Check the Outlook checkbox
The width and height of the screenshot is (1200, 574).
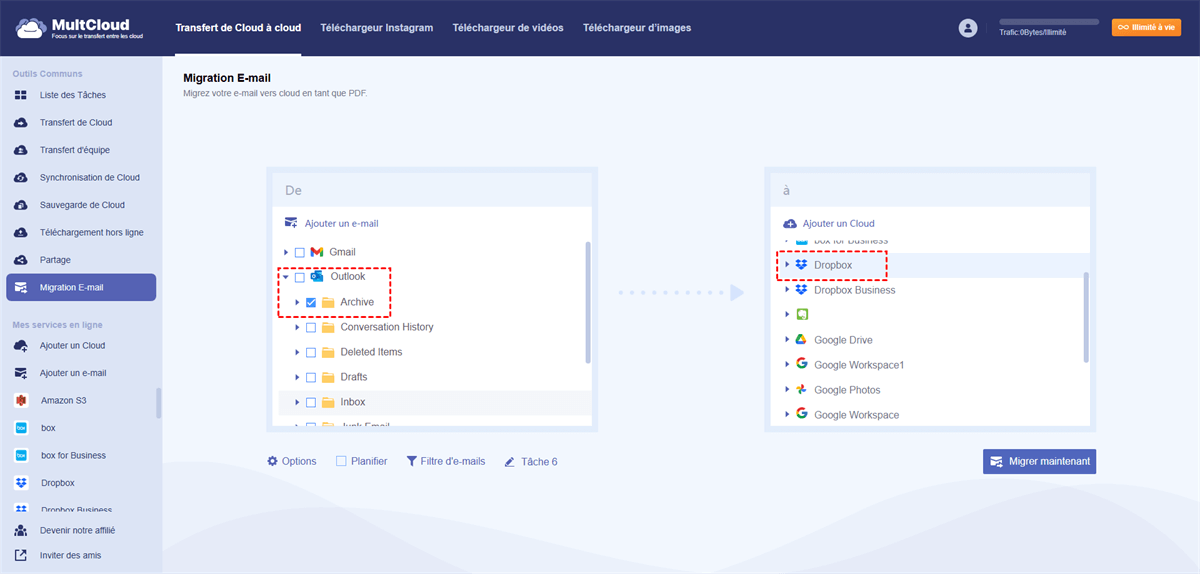pos(300,277)
